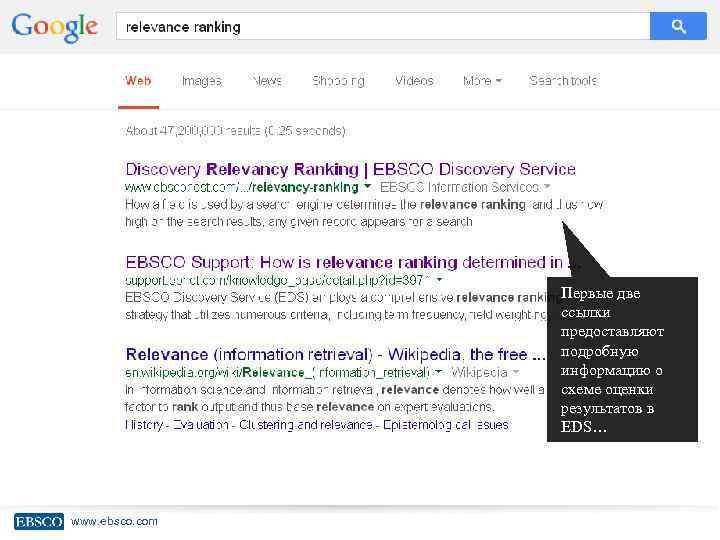Open the Shopping tab
The image size is (720, 540).
(x=338, y=81)
